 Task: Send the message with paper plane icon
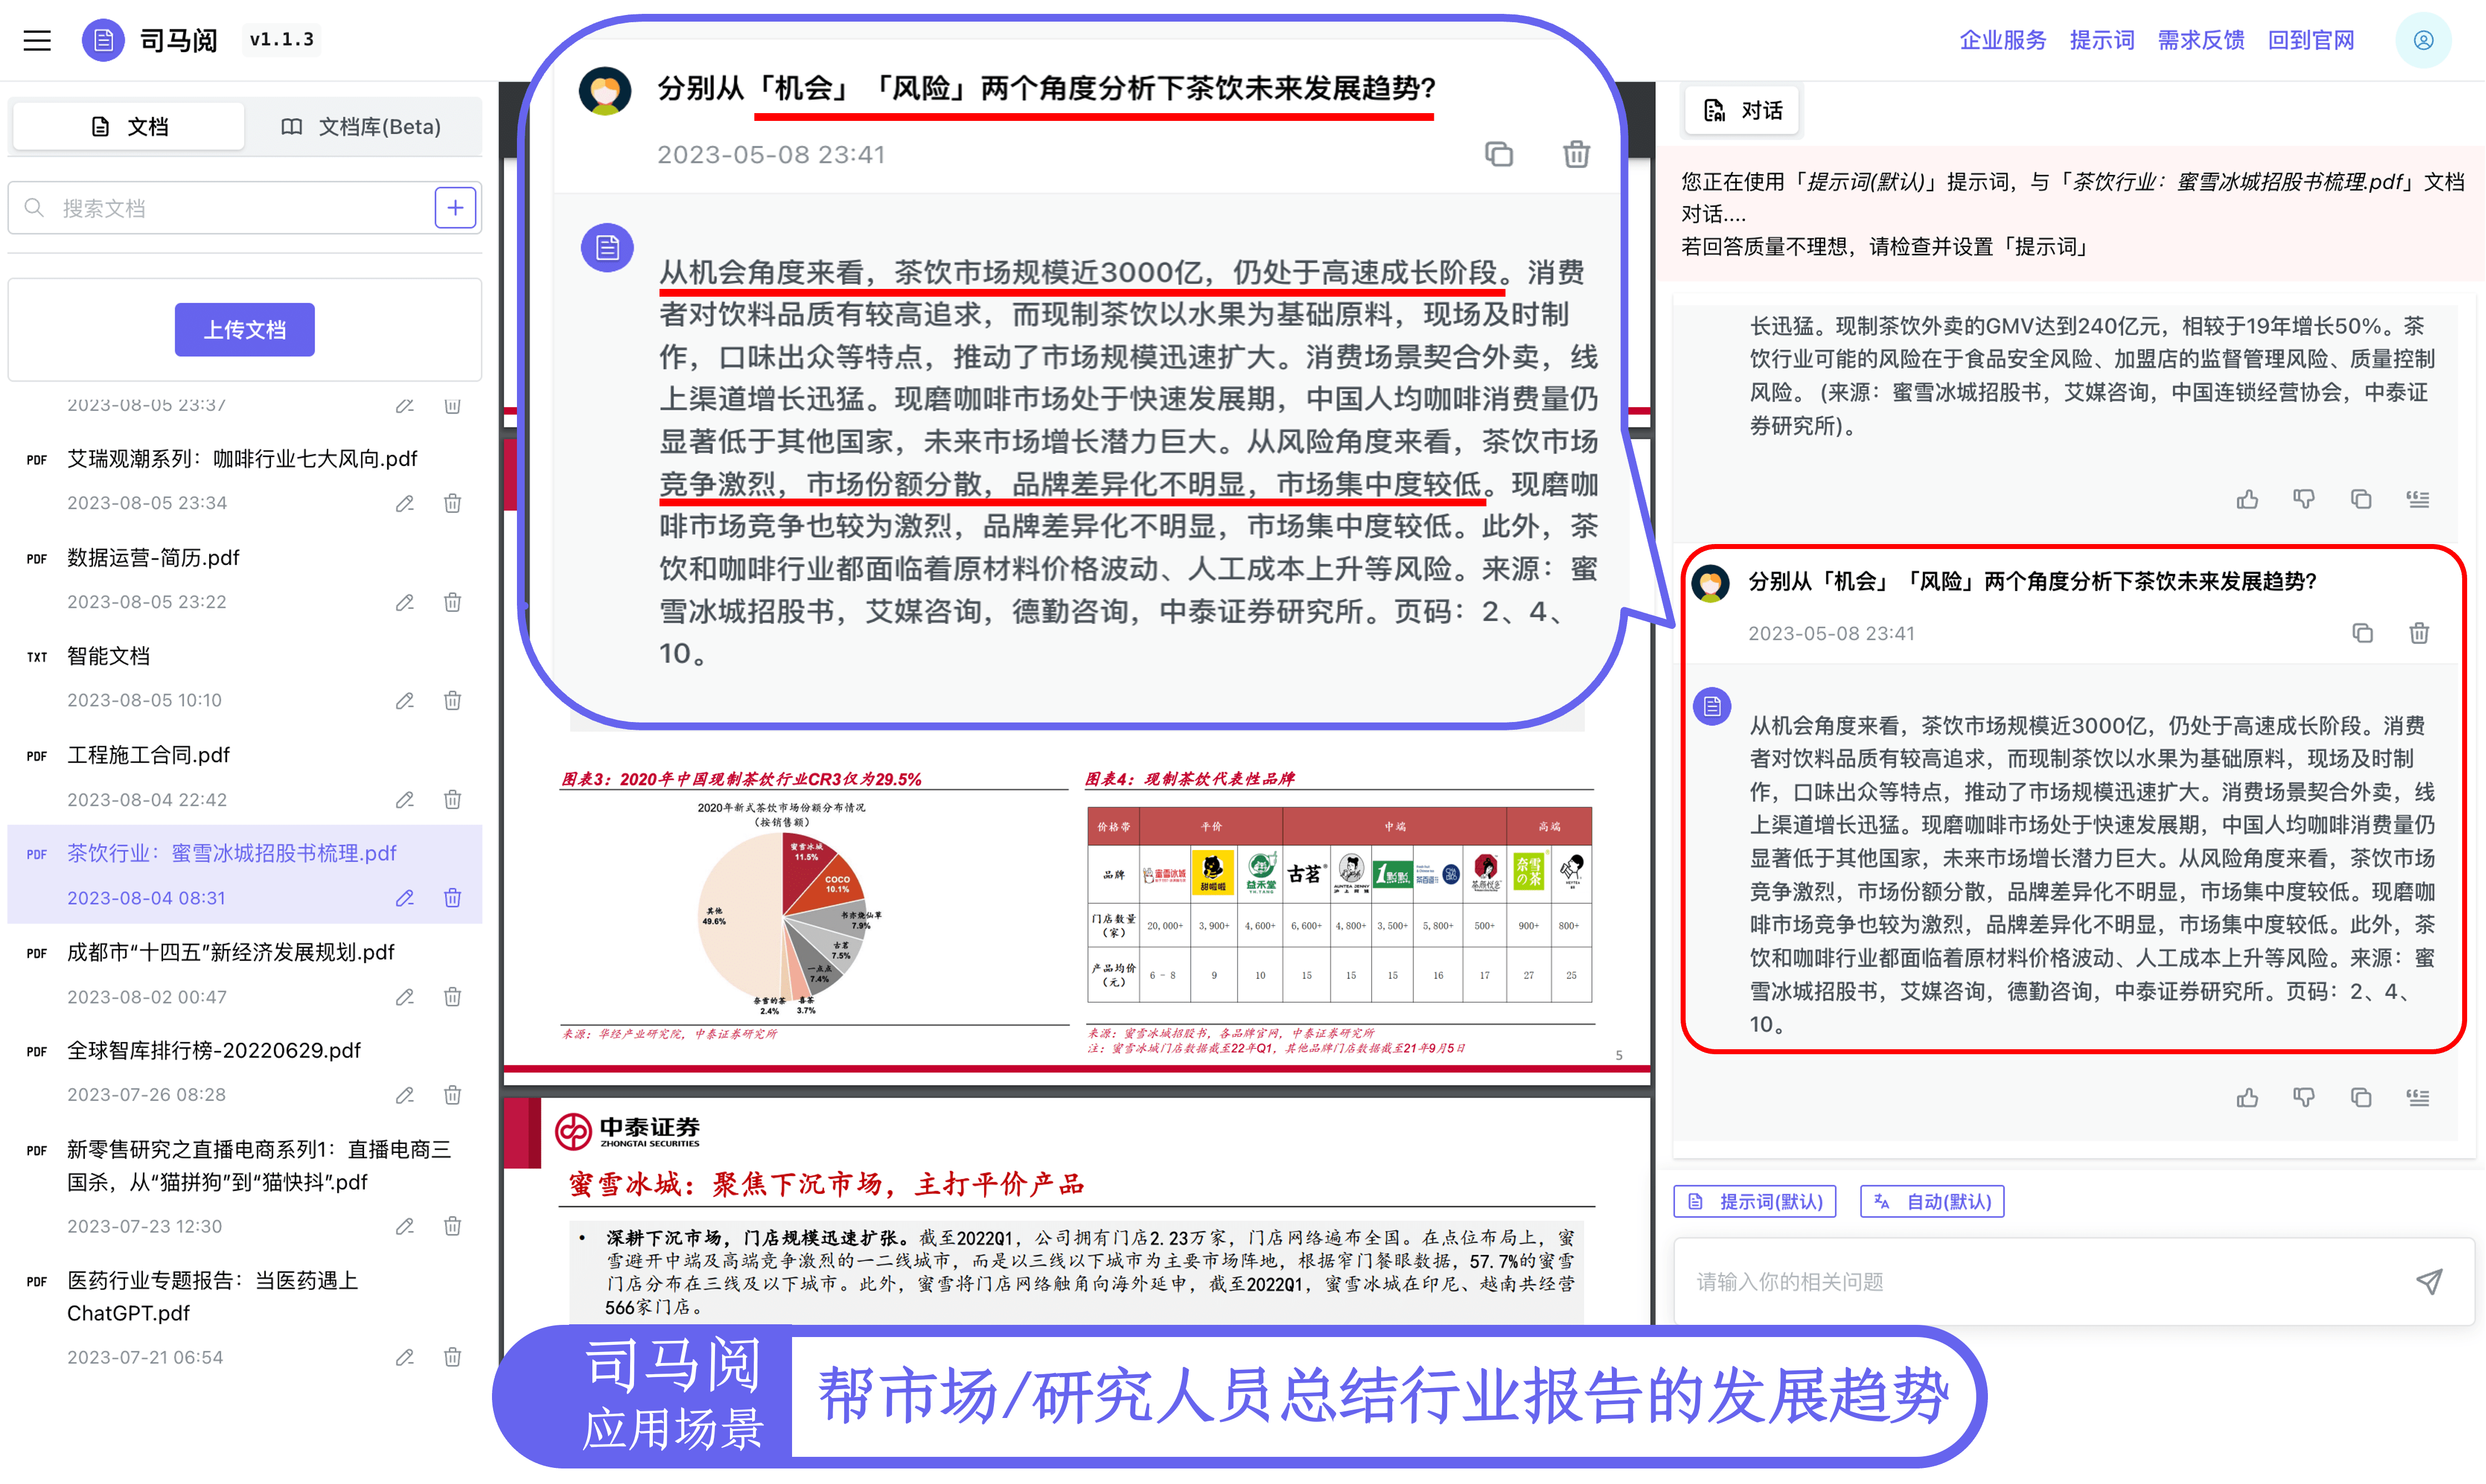pyautogui.click(x=2429, y=1281)
